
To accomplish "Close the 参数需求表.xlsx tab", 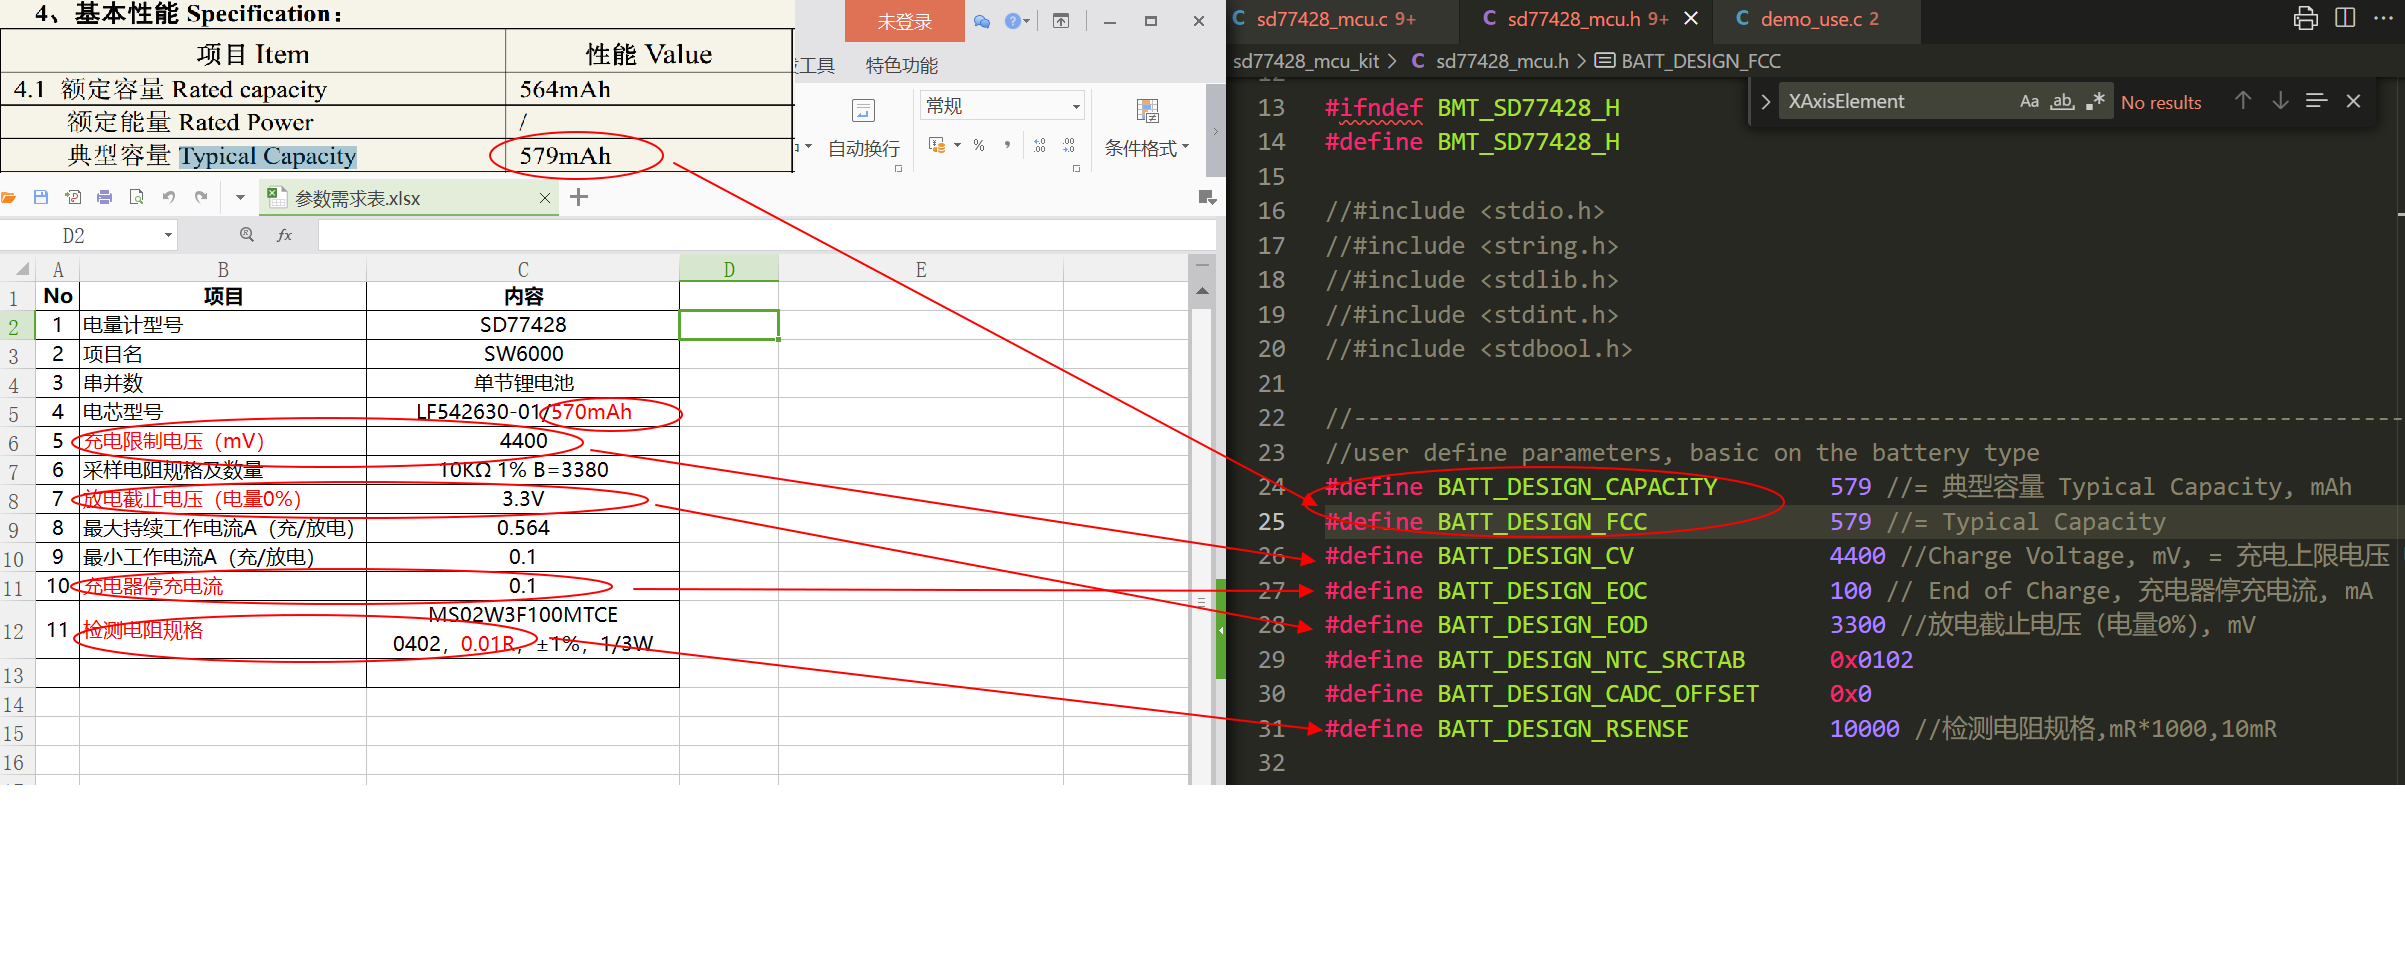I will [x=545, y=198].
